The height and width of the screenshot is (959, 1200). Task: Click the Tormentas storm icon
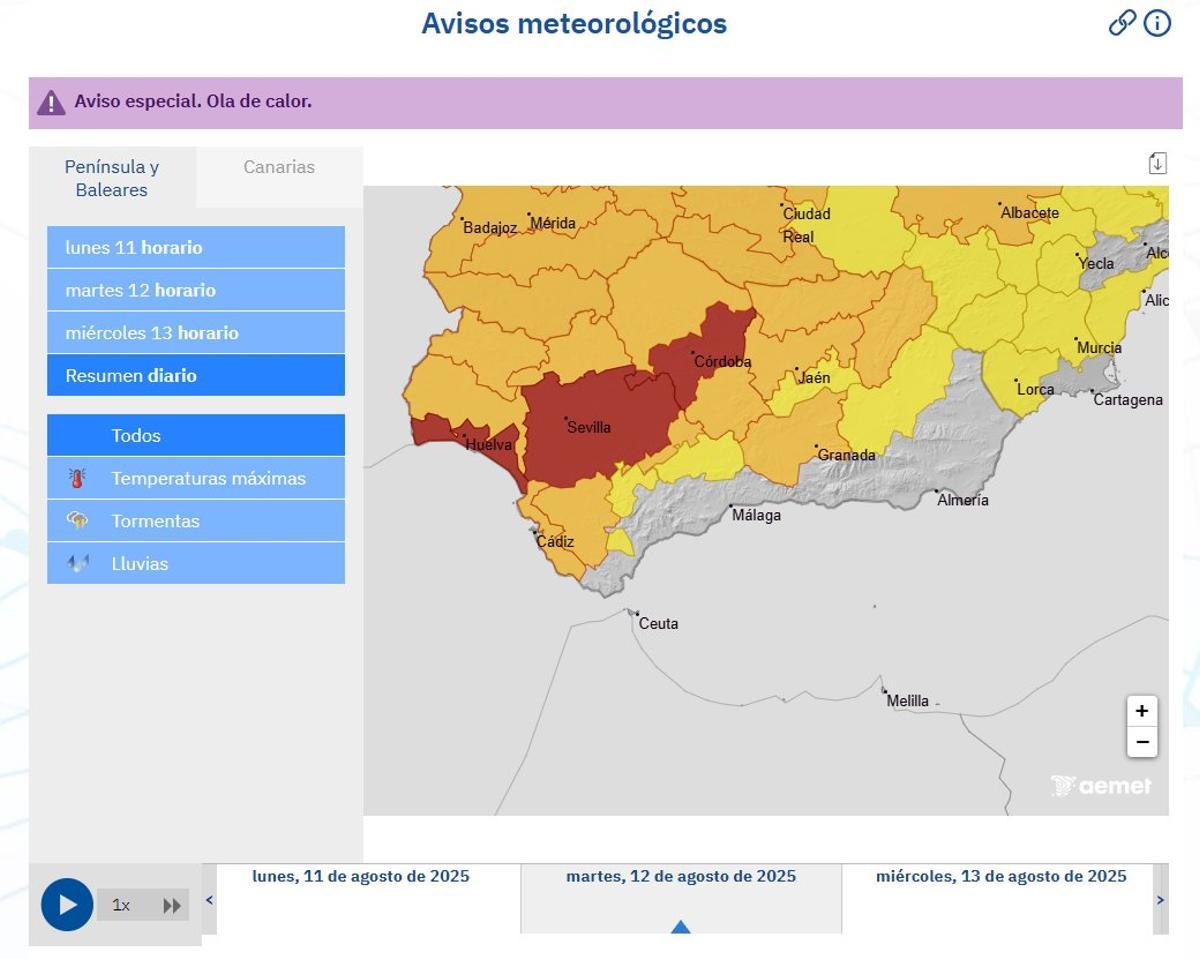tap(76, 520)
